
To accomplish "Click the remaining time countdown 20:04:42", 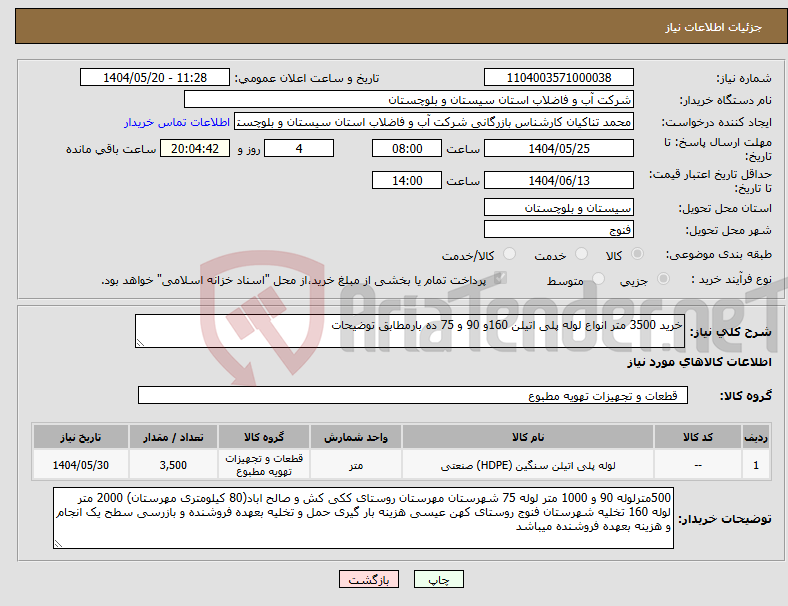I will (195, 148).
